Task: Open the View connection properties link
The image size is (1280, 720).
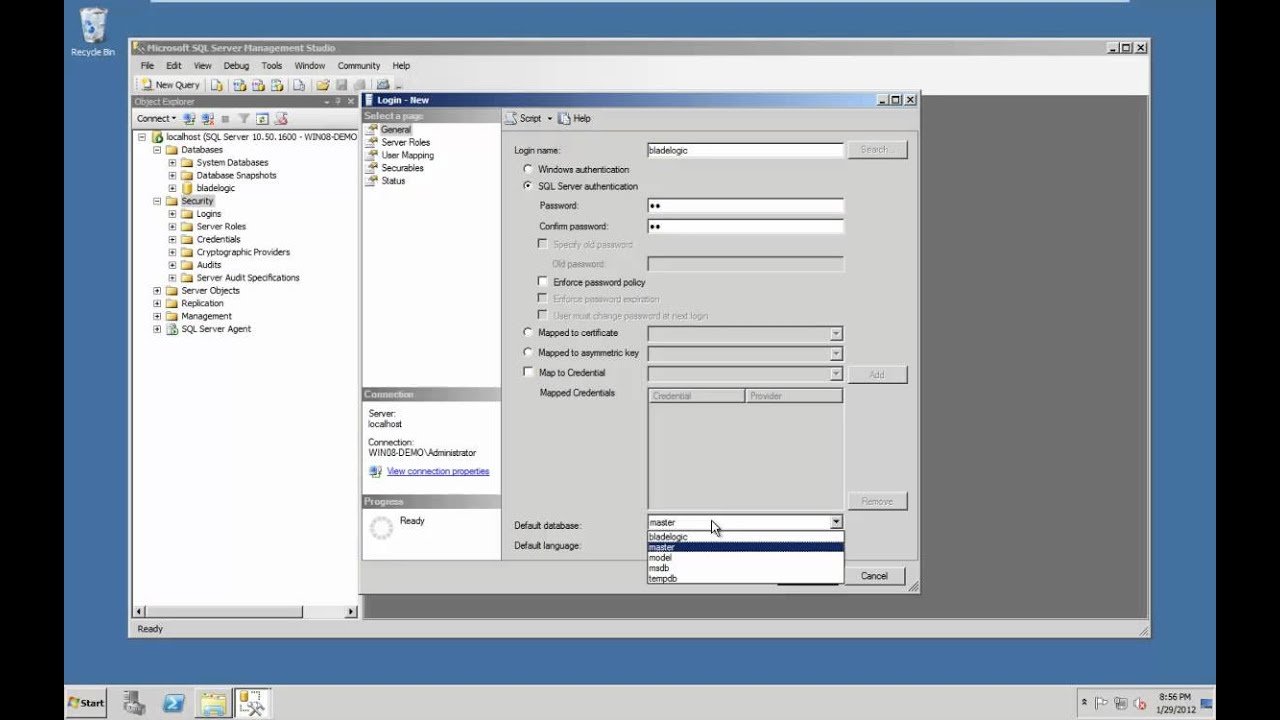Action: [x=438, y=472]
